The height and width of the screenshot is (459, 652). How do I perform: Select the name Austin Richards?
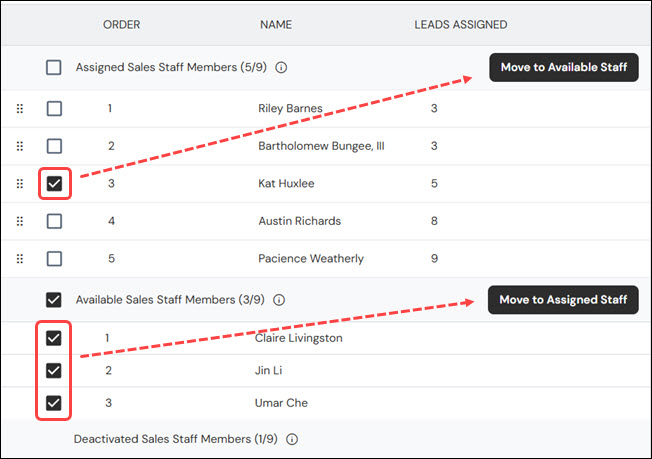pos(299,221)
